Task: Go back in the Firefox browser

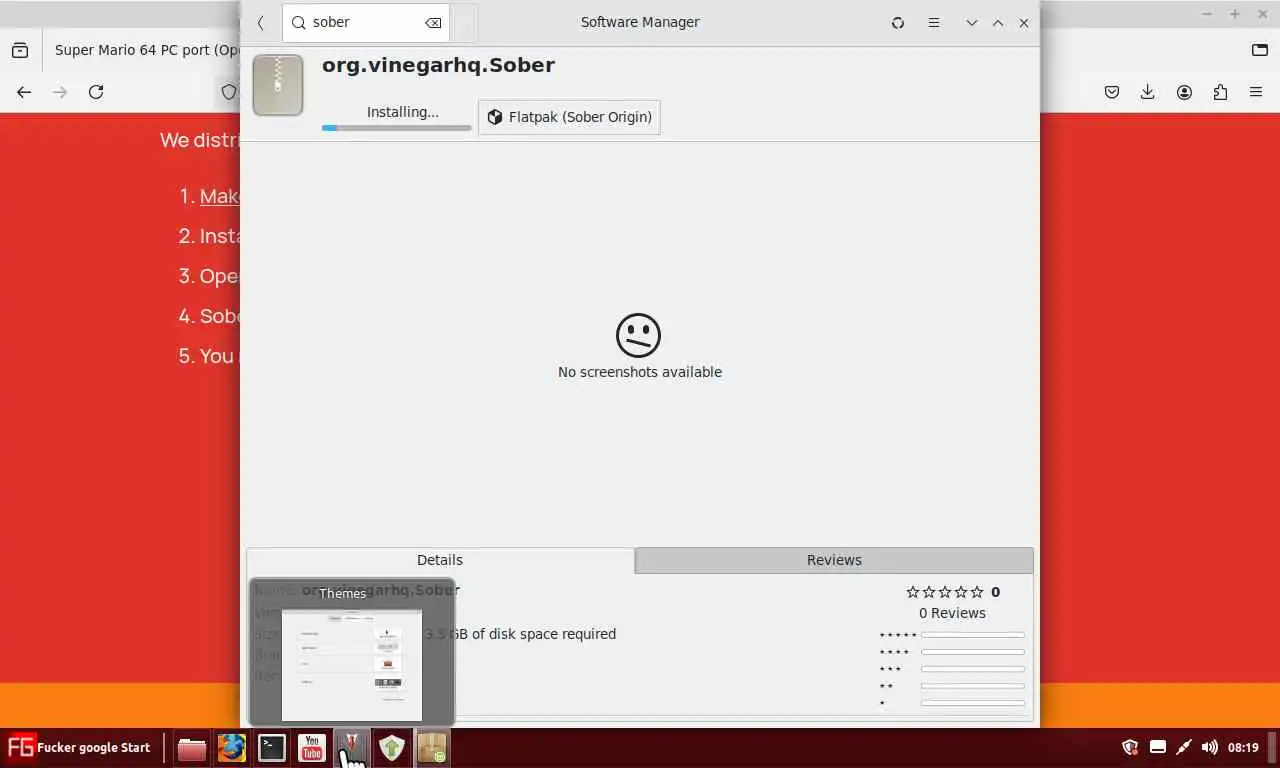Action: [x=24, y=92]
